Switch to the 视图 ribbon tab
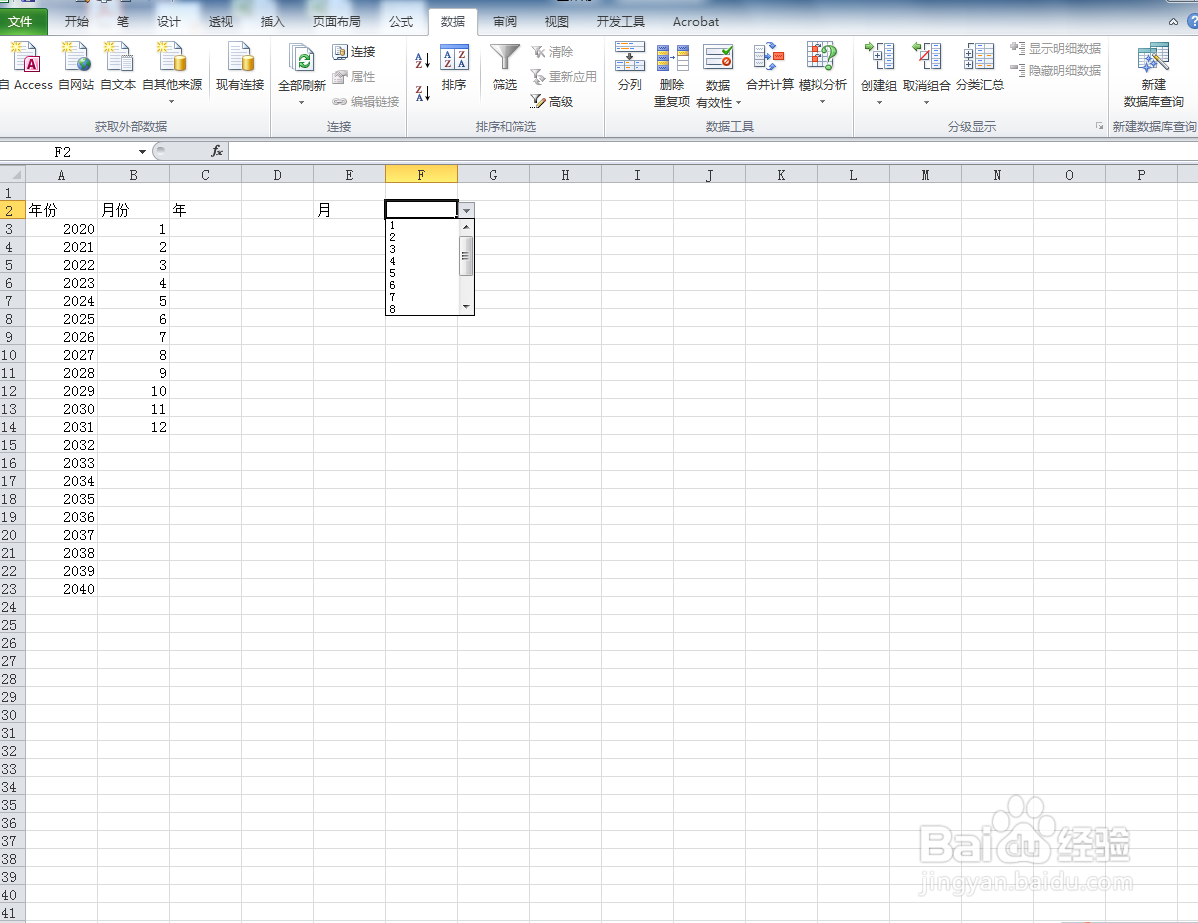The width and height of the screenshot is (1198, 923). tap(556, 21)
